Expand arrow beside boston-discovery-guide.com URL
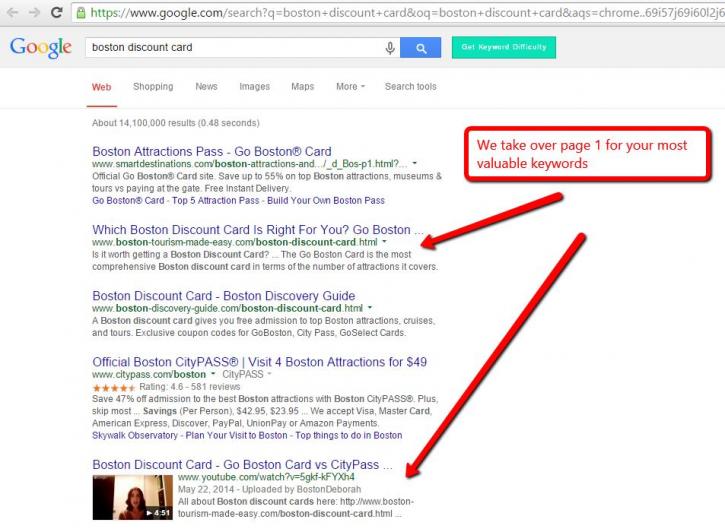This screenshot has height=529, width=725. click(x=370, y=308)
